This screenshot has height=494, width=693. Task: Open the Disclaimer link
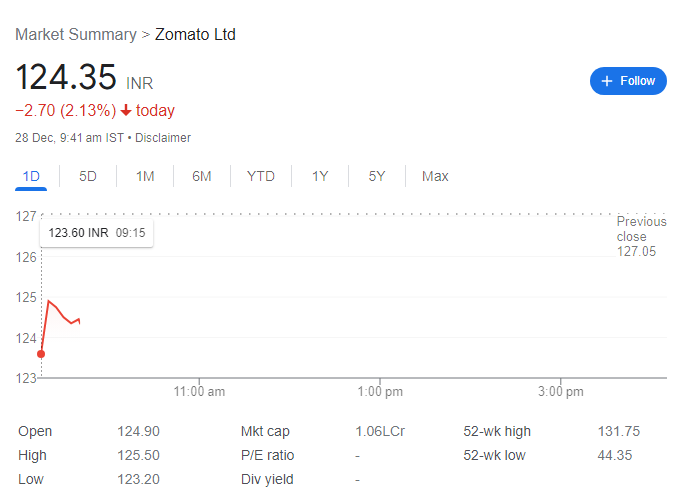(x=163, y=138)
